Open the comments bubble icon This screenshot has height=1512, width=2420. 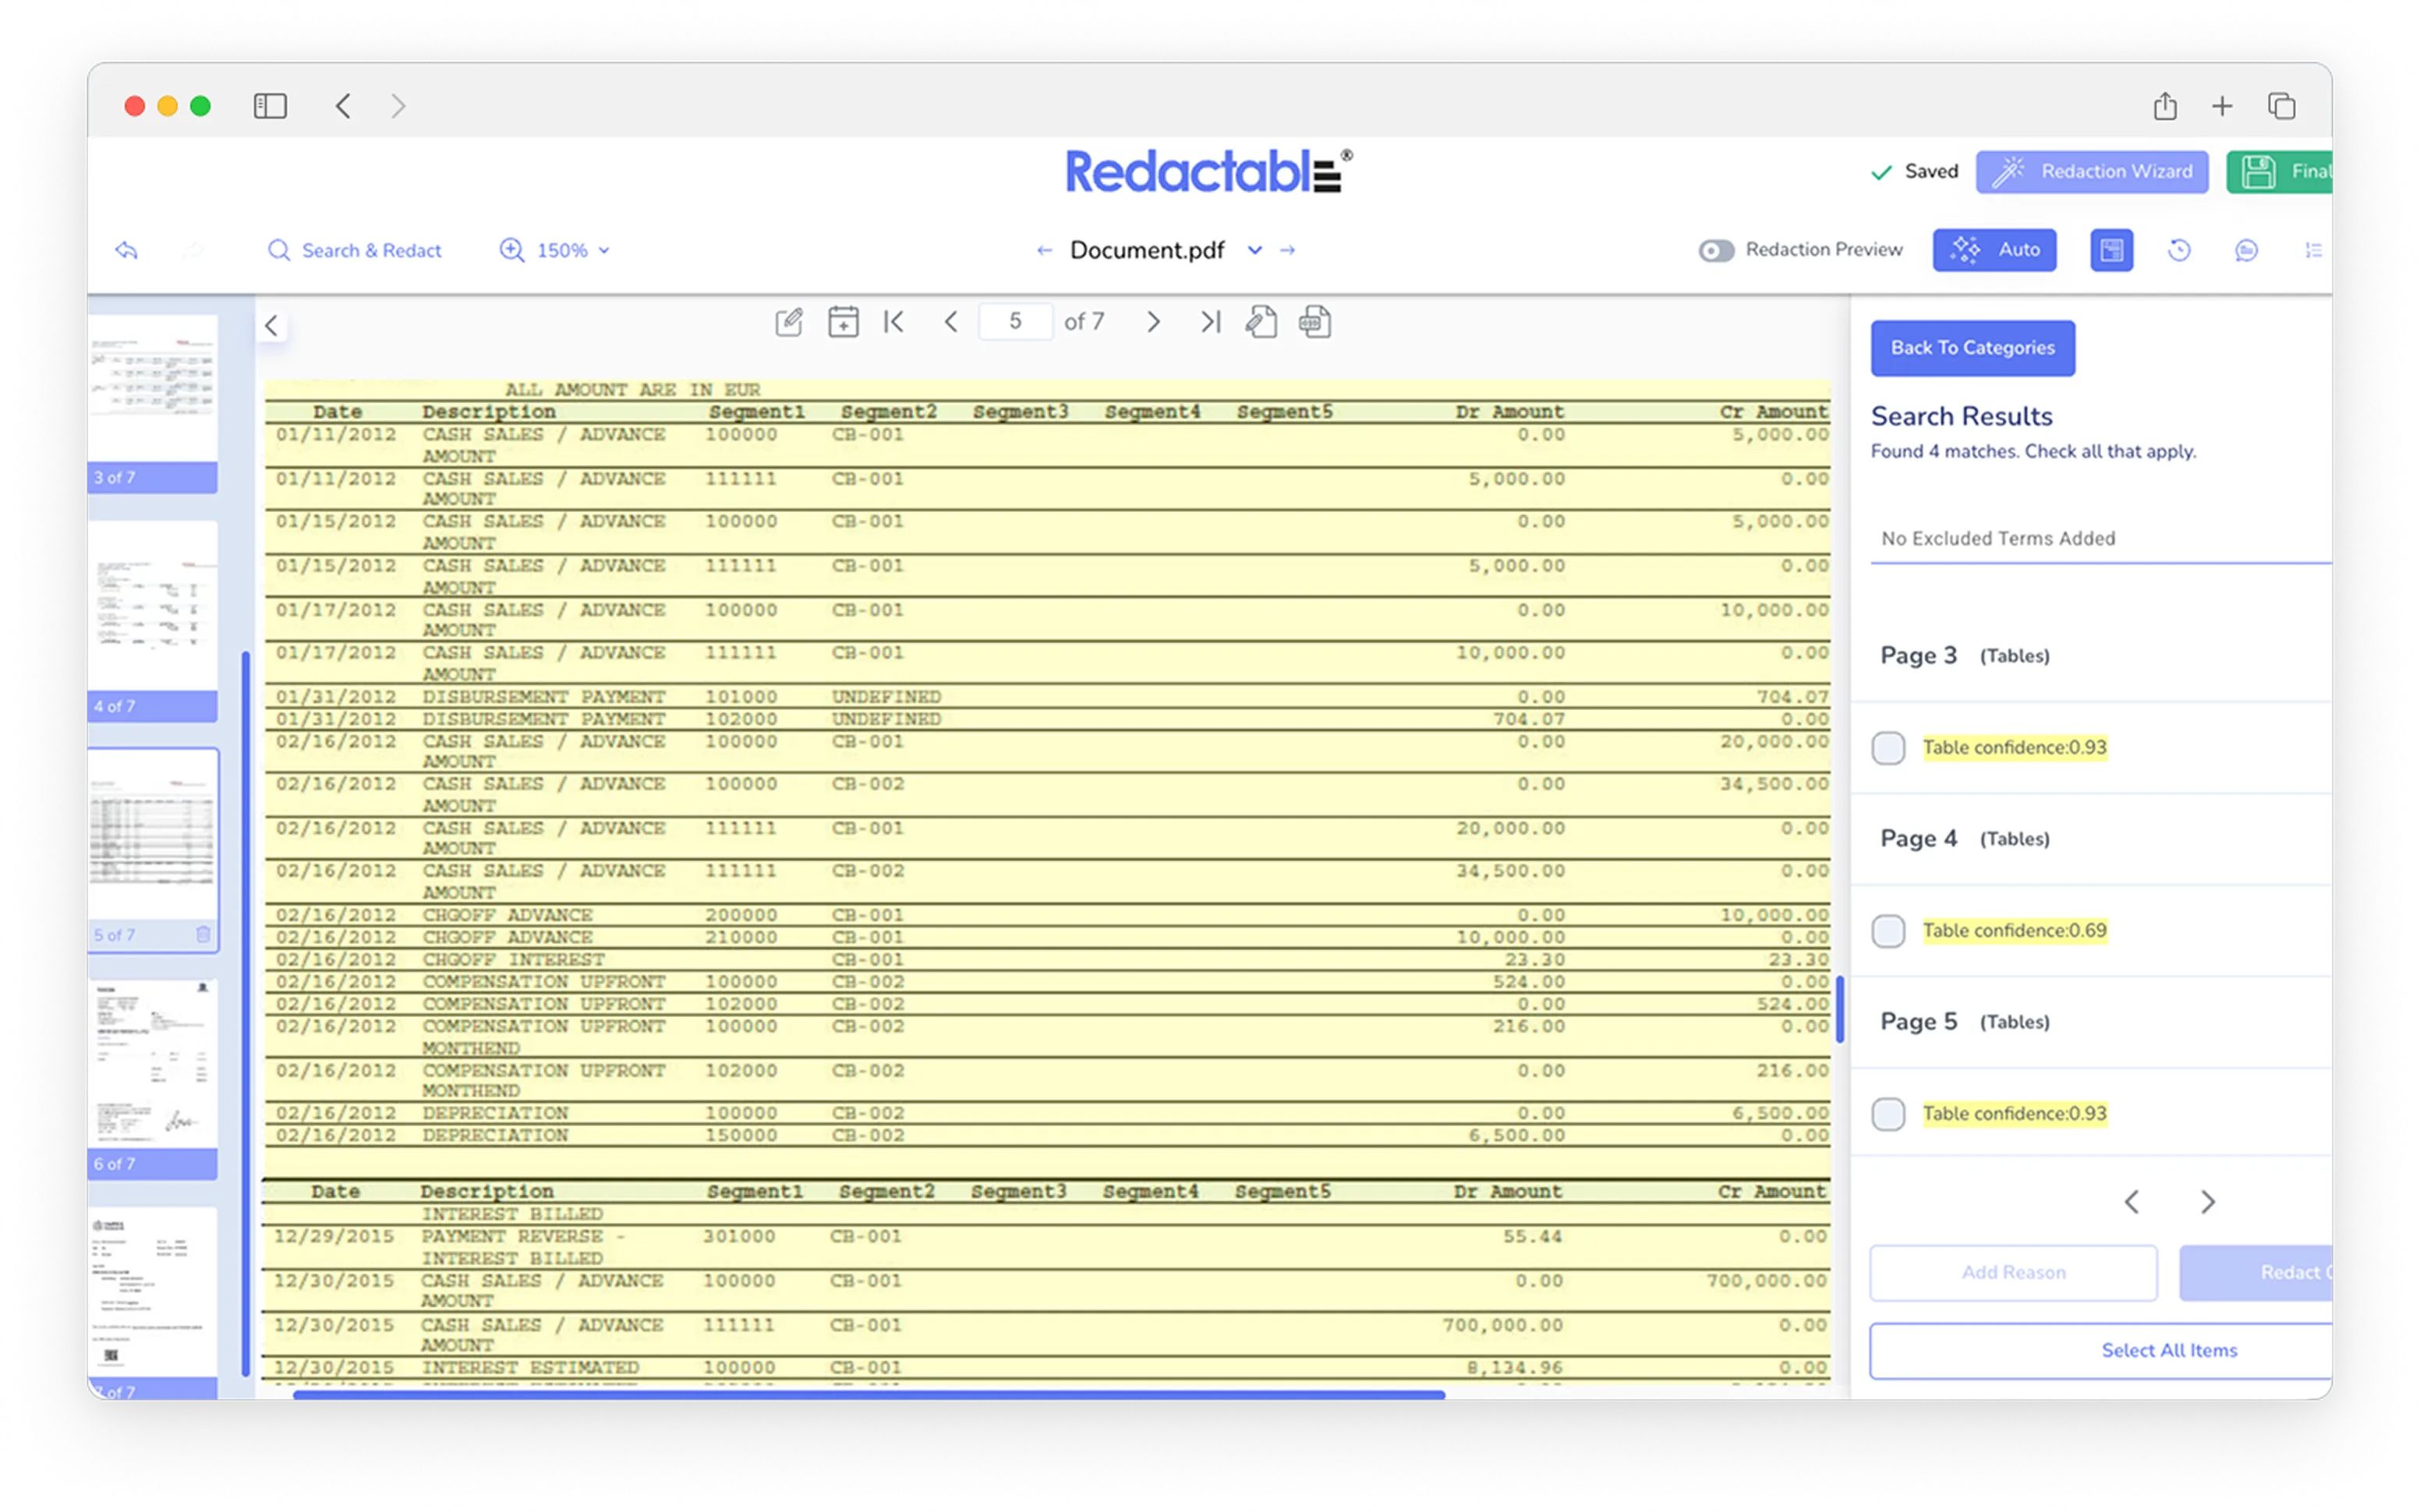[x=2246, y=250]
